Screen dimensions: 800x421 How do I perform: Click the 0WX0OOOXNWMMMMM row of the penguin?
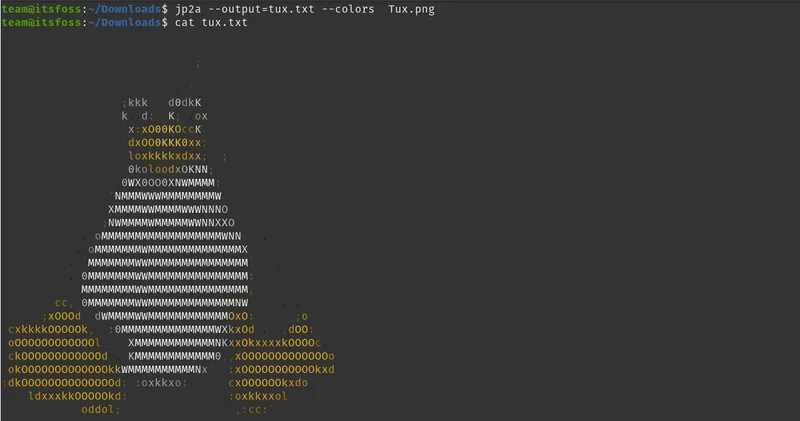pyautogui.click(x=168, y=183)
